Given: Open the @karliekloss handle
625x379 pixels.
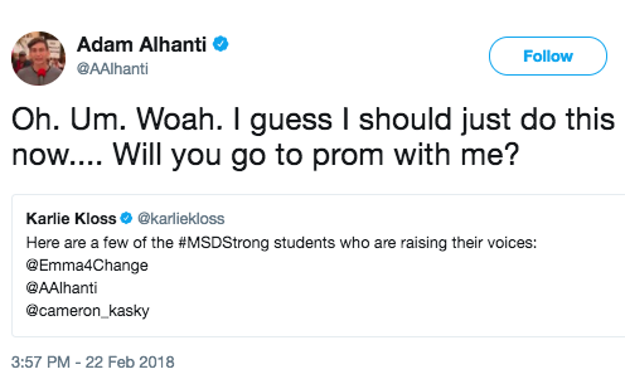Looking at the screenshot, I should coord(181,218).
